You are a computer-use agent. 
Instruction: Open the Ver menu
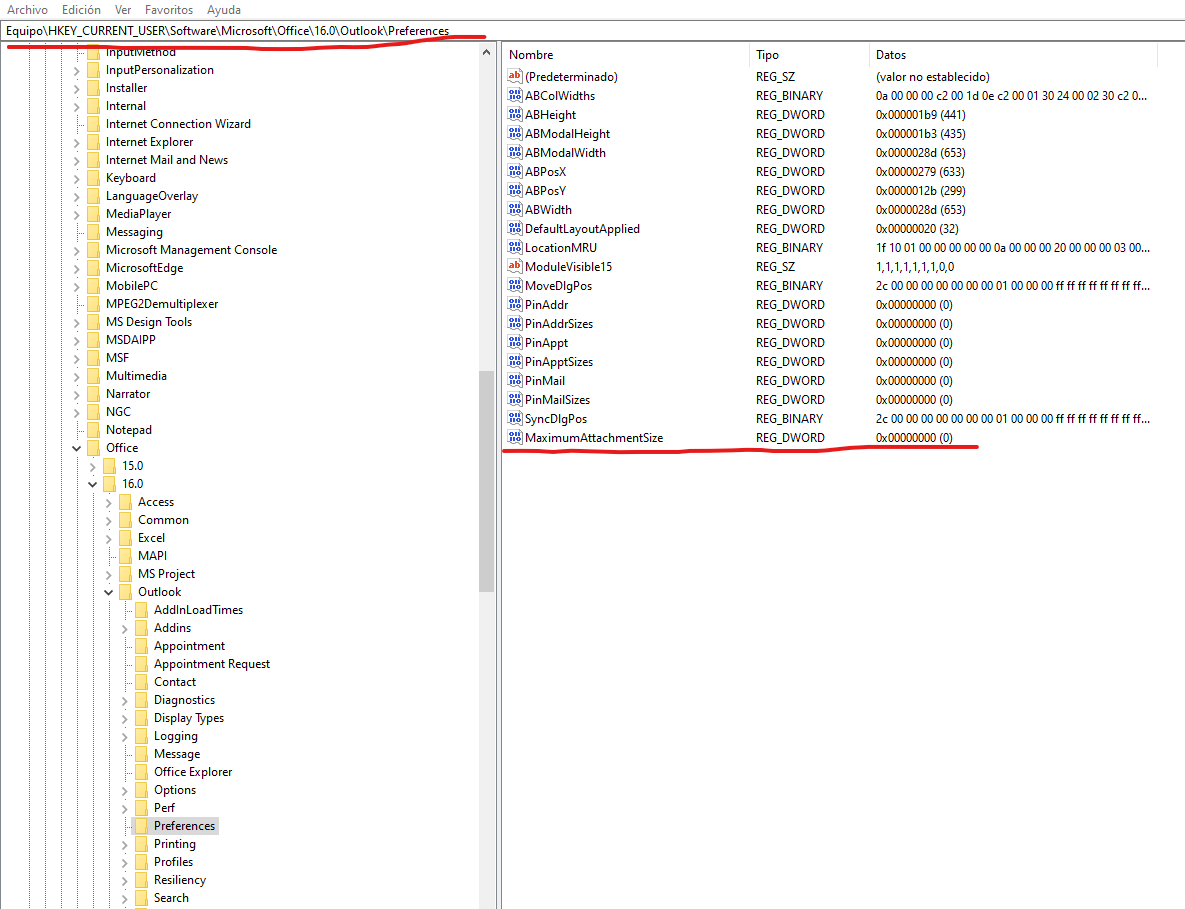pyautogui.click(x=122, y=10)
